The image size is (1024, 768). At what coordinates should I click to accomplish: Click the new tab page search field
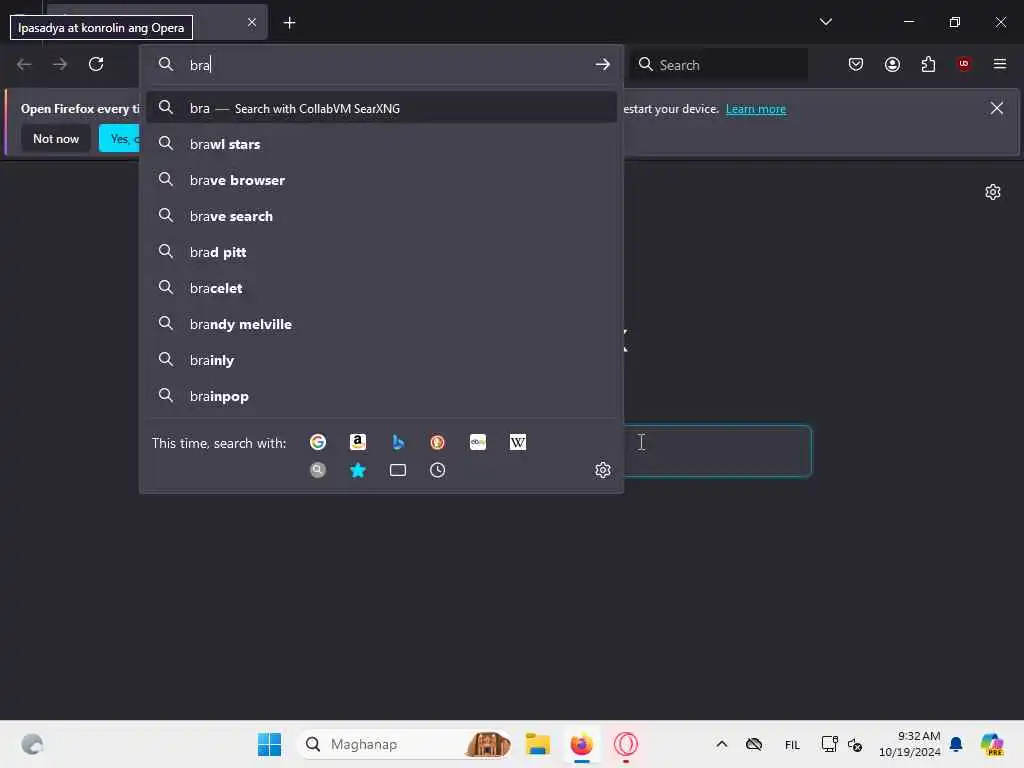[717, 451]
